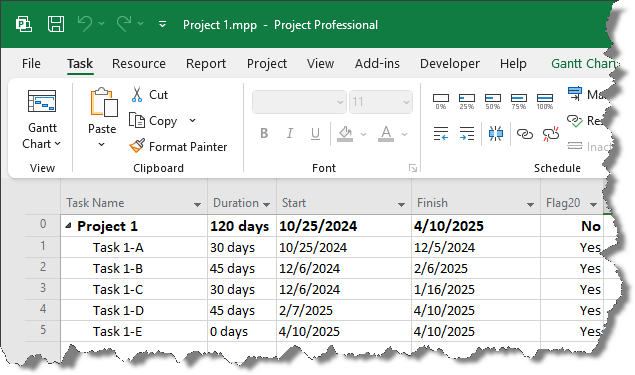Open the File tab
This screenshot has width=635, height=375.
31,64
